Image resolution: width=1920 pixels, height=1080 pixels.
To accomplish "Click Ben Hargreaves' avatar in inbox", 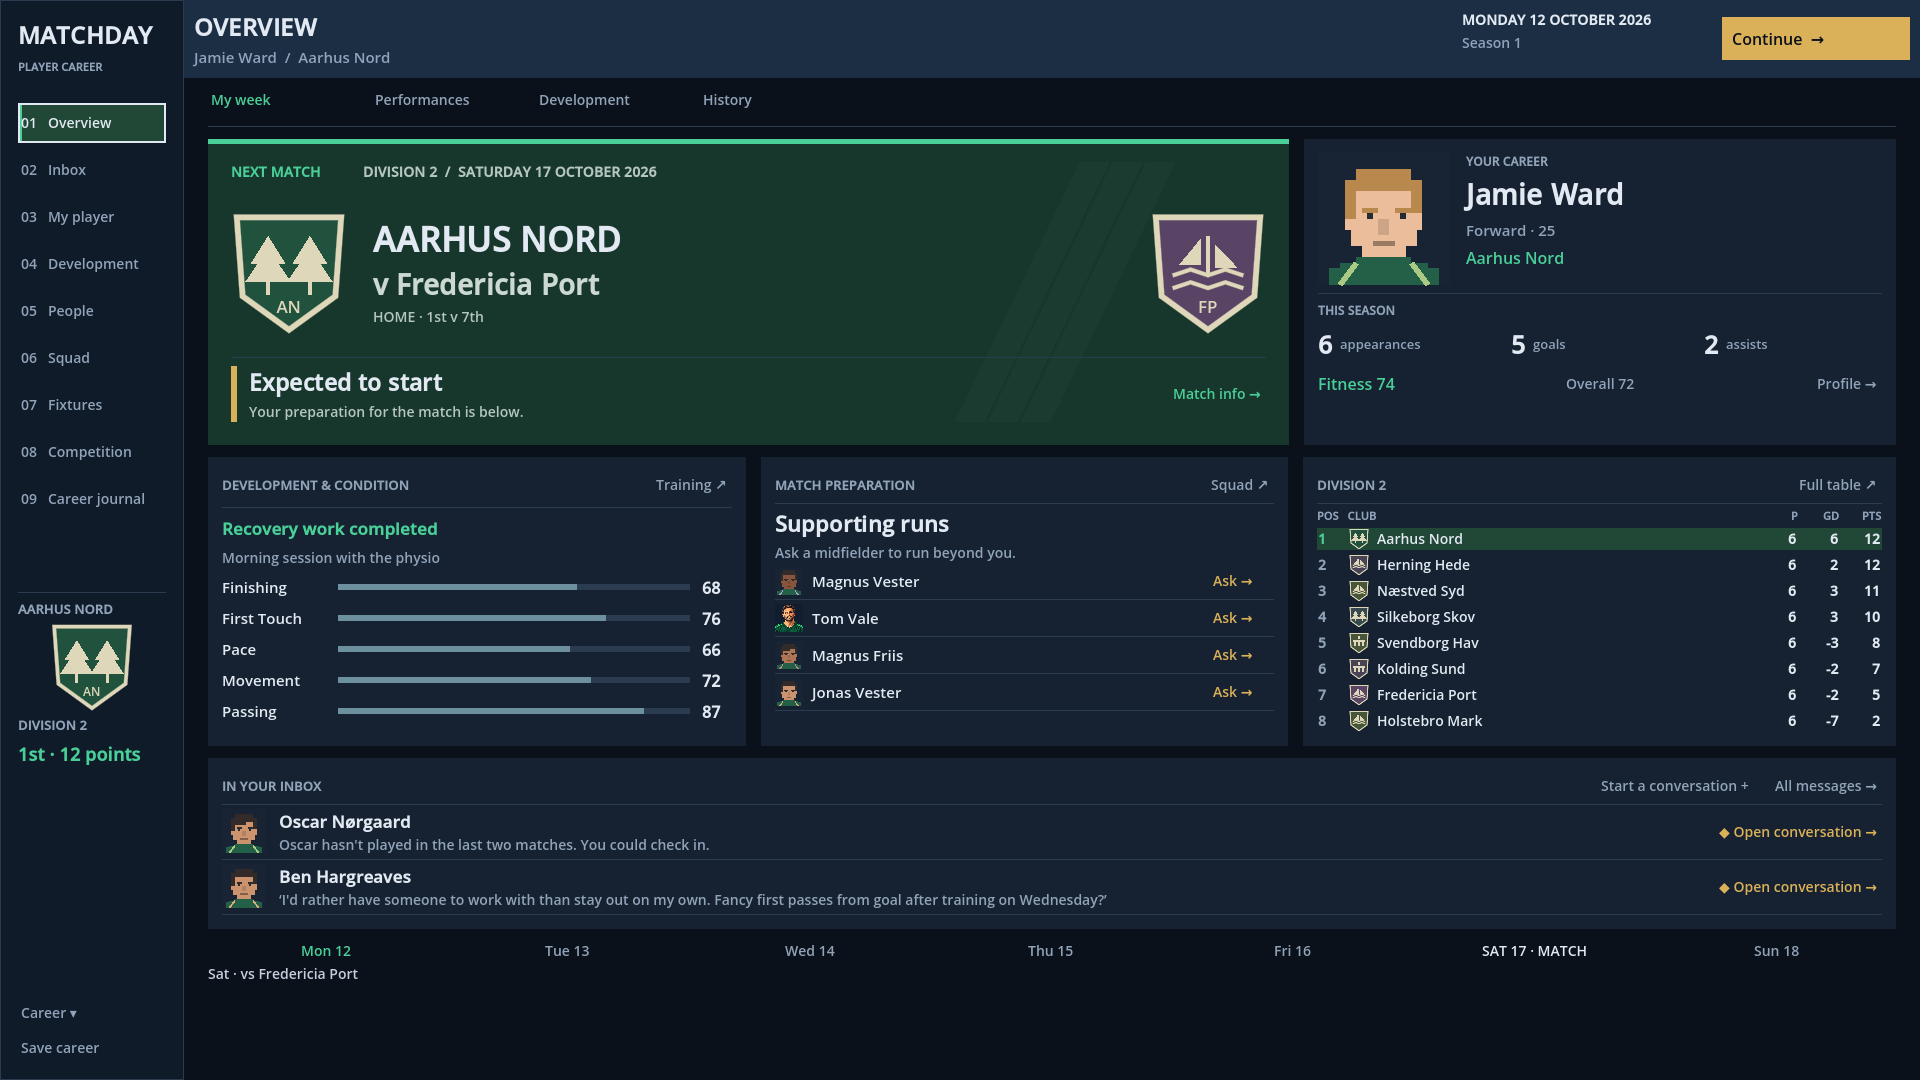I will click(x=244, y=888).
